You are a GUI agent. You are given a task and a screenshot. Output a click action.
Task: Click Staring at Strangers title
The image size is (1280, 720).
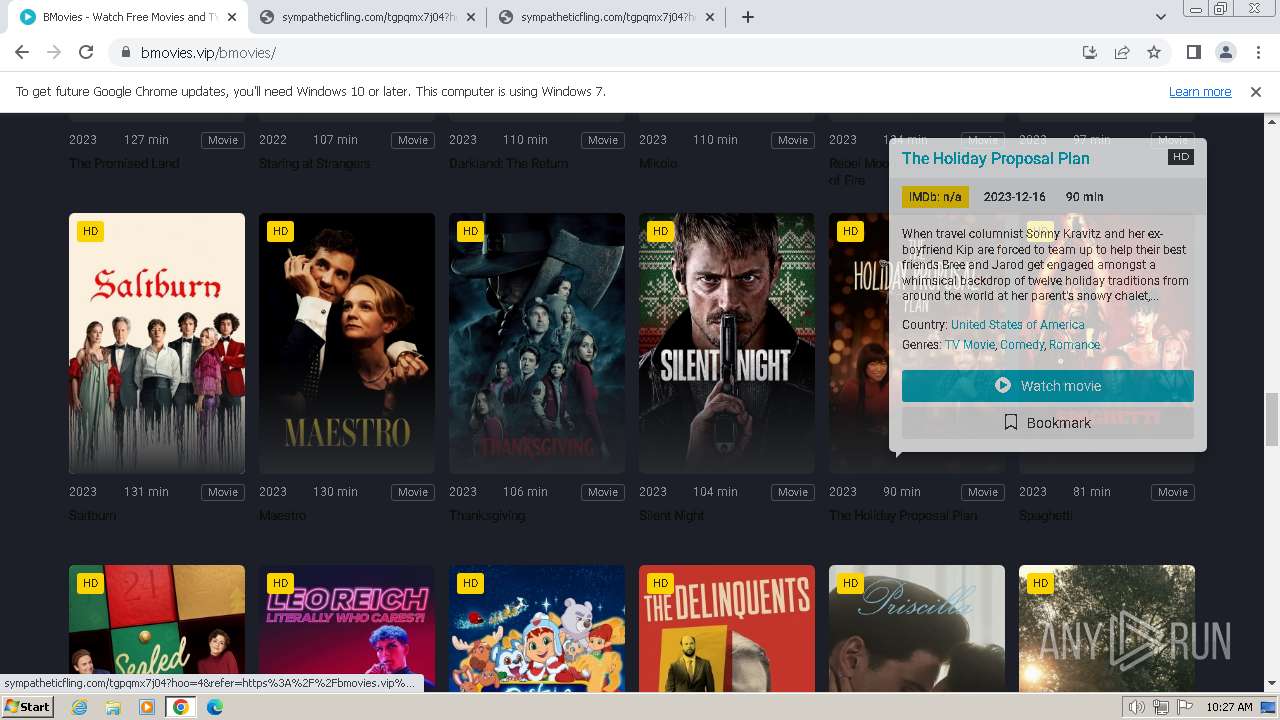[x=315, y=164]
